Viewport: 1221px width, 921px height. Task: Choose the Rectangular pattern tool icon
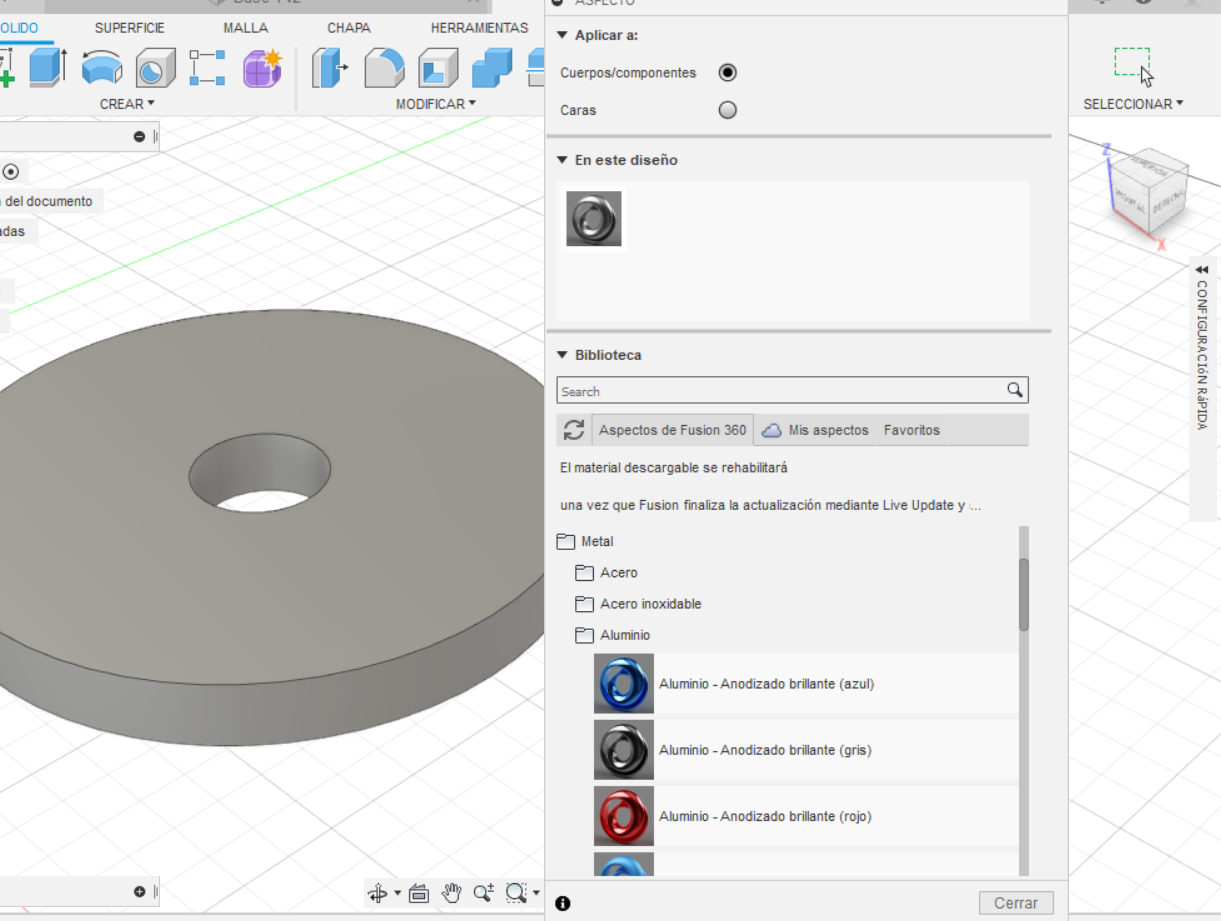coord(207,68)
